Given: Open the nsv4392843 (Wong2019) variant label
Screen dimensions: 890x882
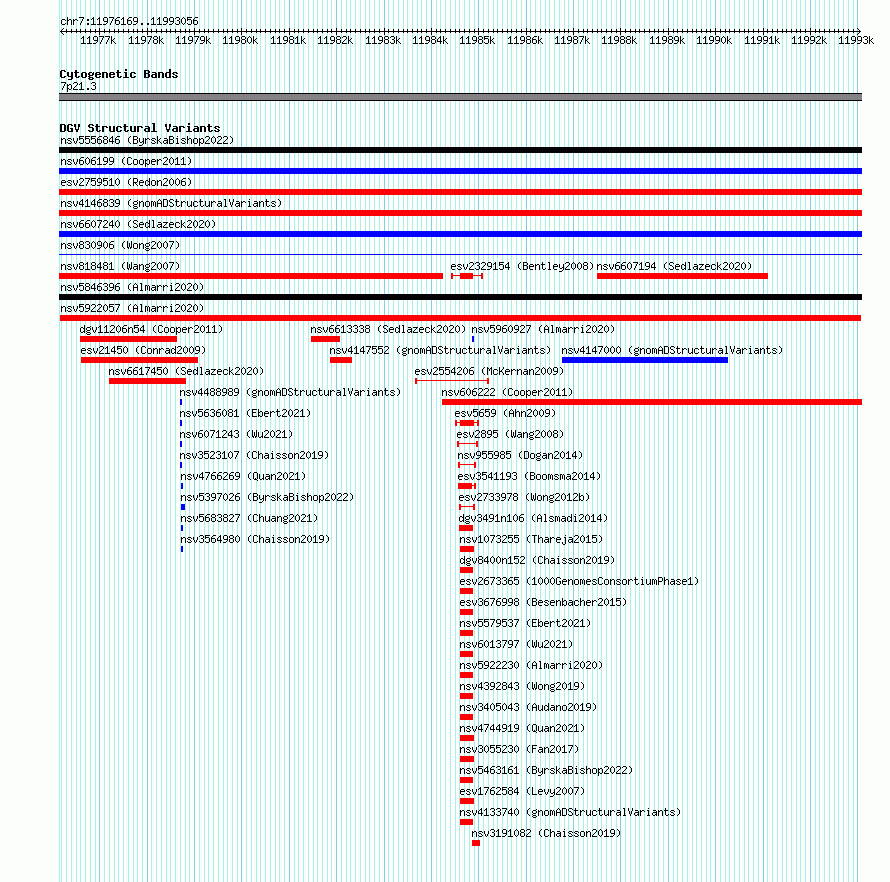Looking at the screenshot, I should point(522,686).
